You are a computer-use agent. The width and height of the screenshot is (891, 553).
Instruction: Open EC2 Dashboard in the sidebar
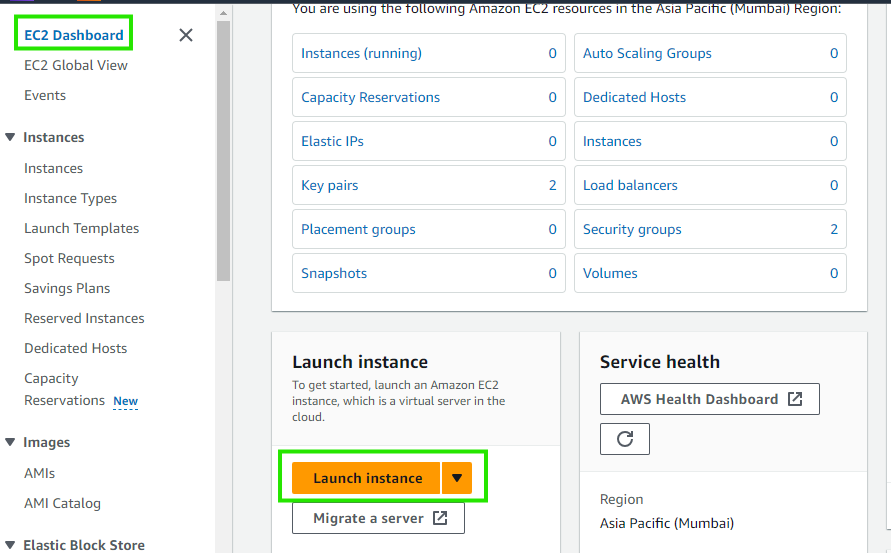74,35
